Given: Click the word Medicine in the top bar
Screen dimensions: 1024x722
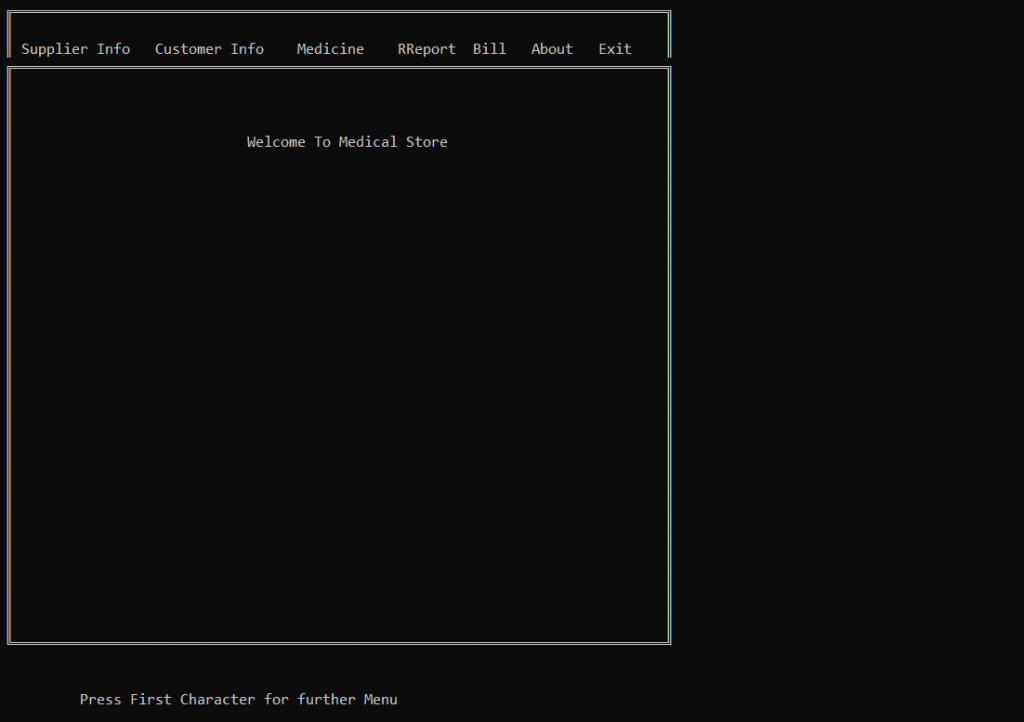Looking at the screenshot, I should pos(330,48).
